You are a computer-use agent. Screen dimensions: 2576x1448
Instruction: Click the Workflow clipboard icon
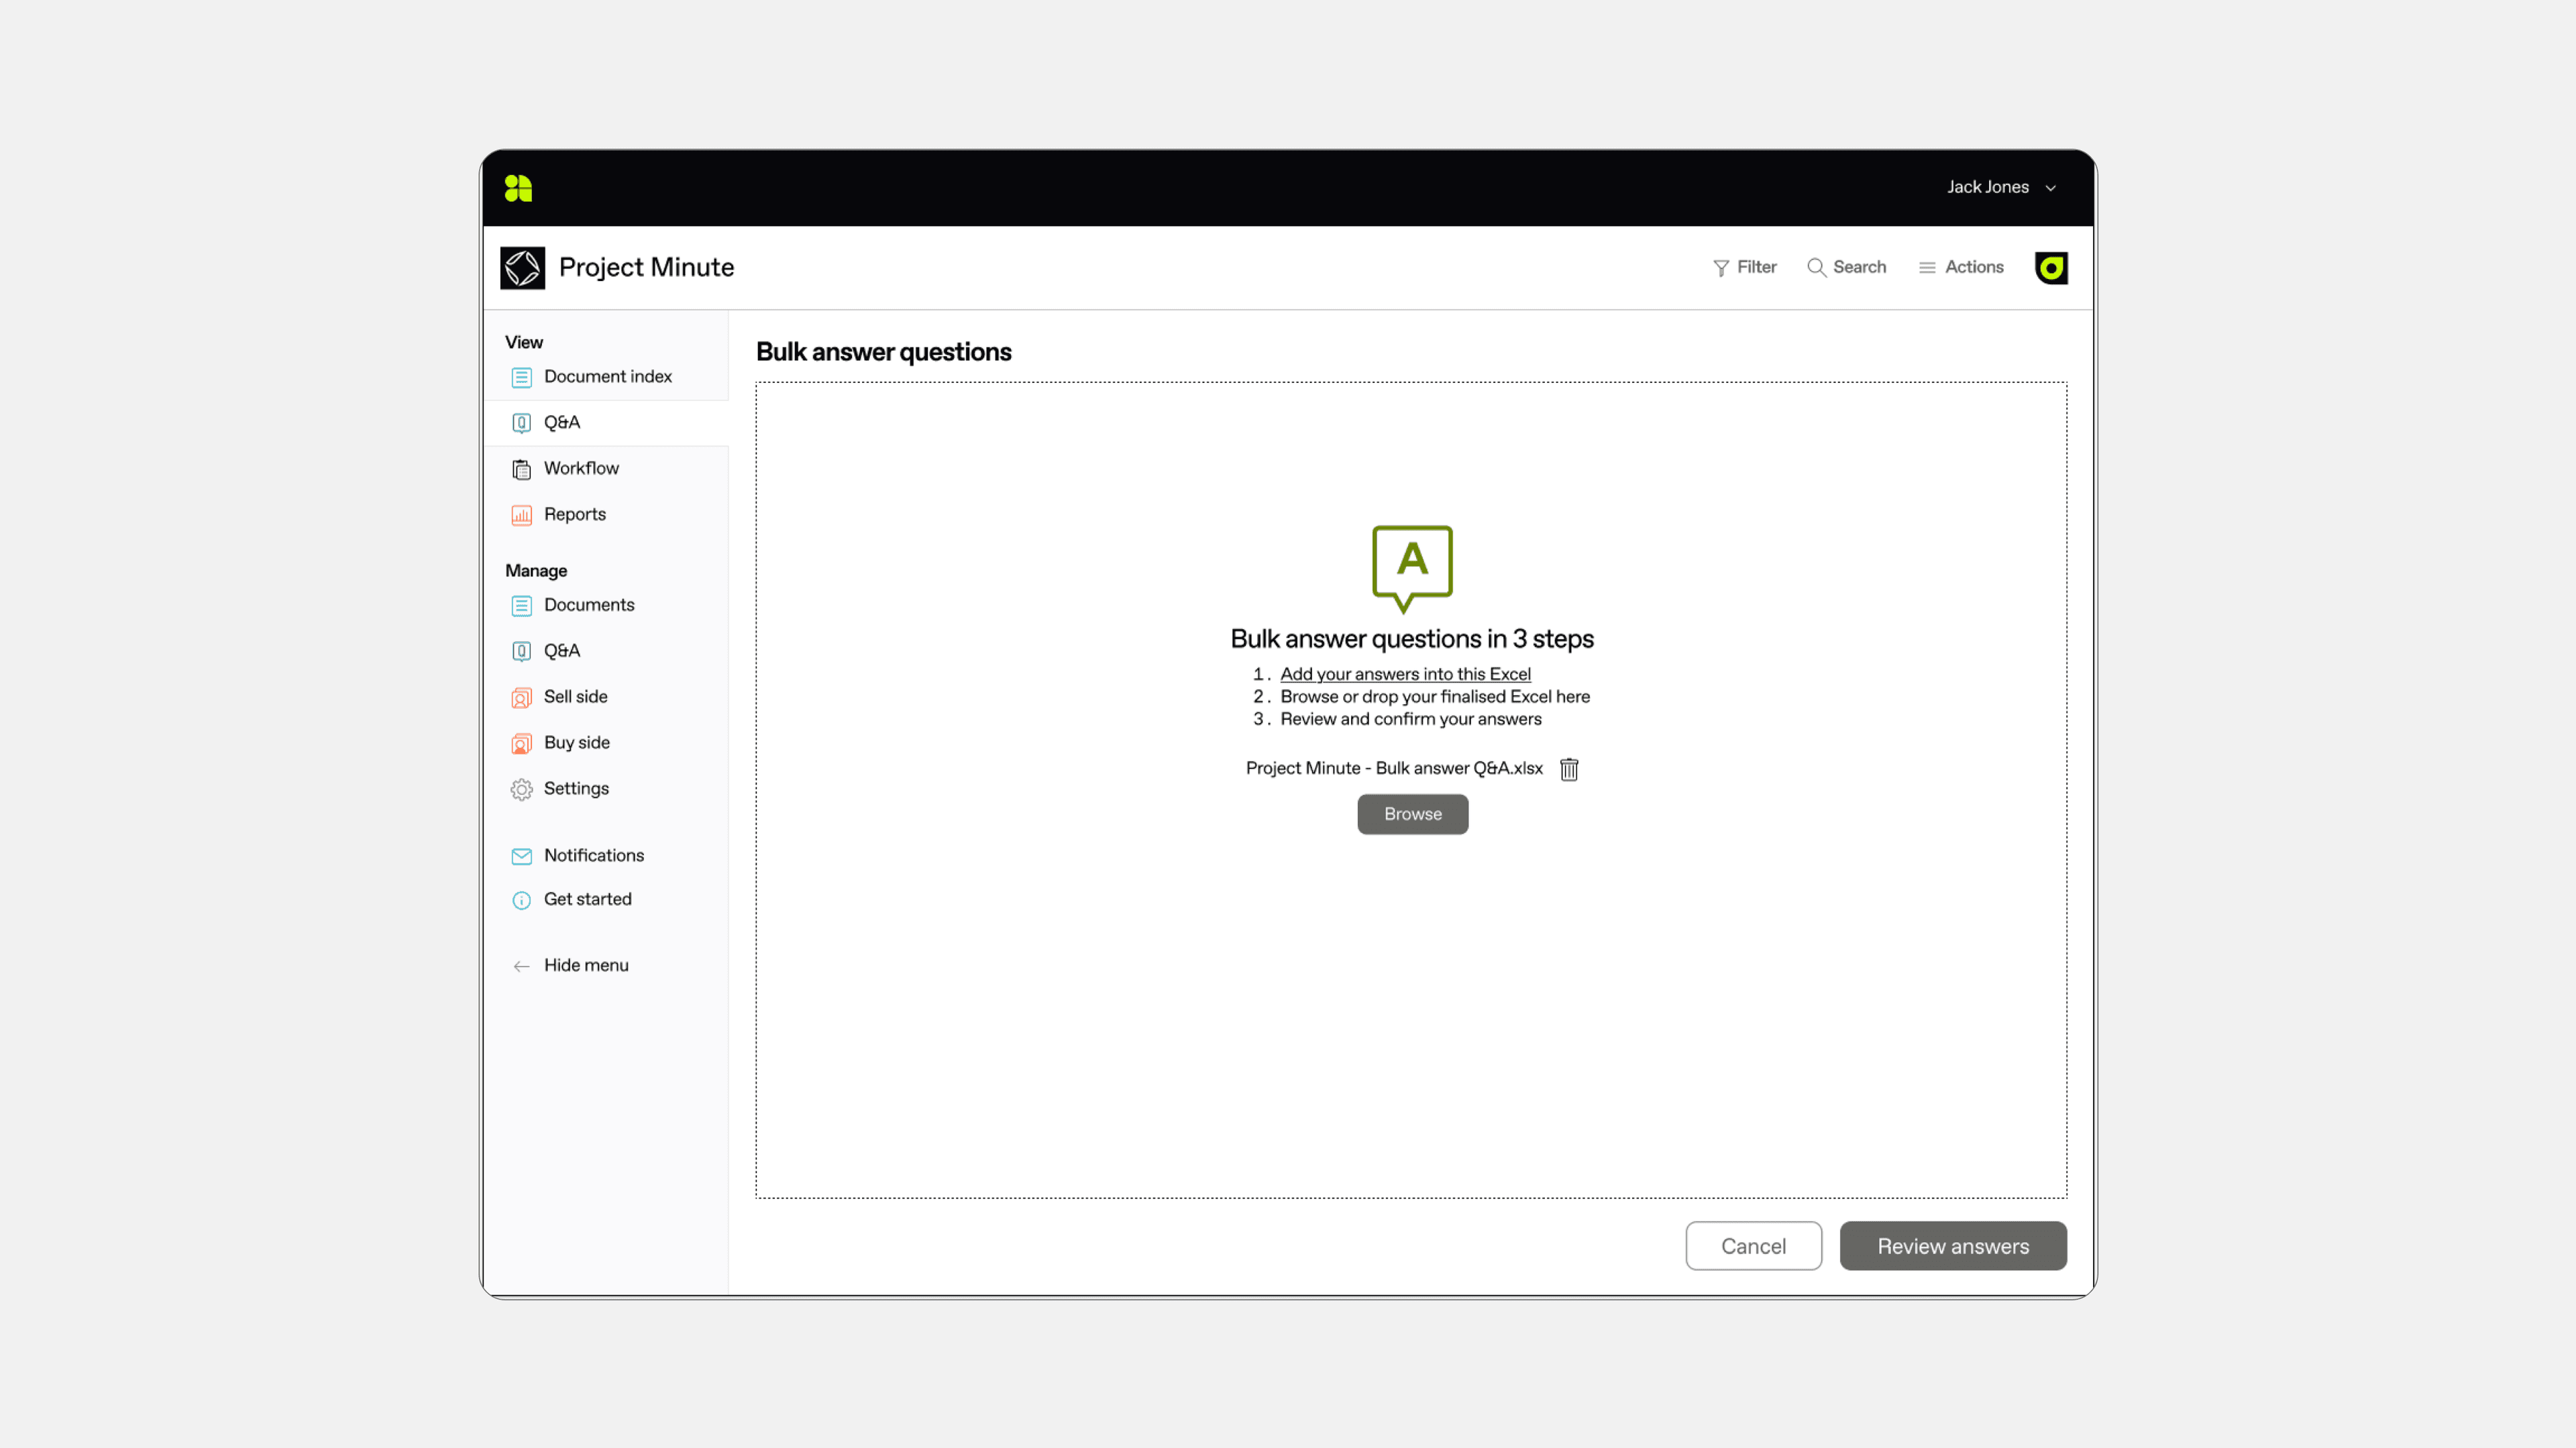(521, 469)
